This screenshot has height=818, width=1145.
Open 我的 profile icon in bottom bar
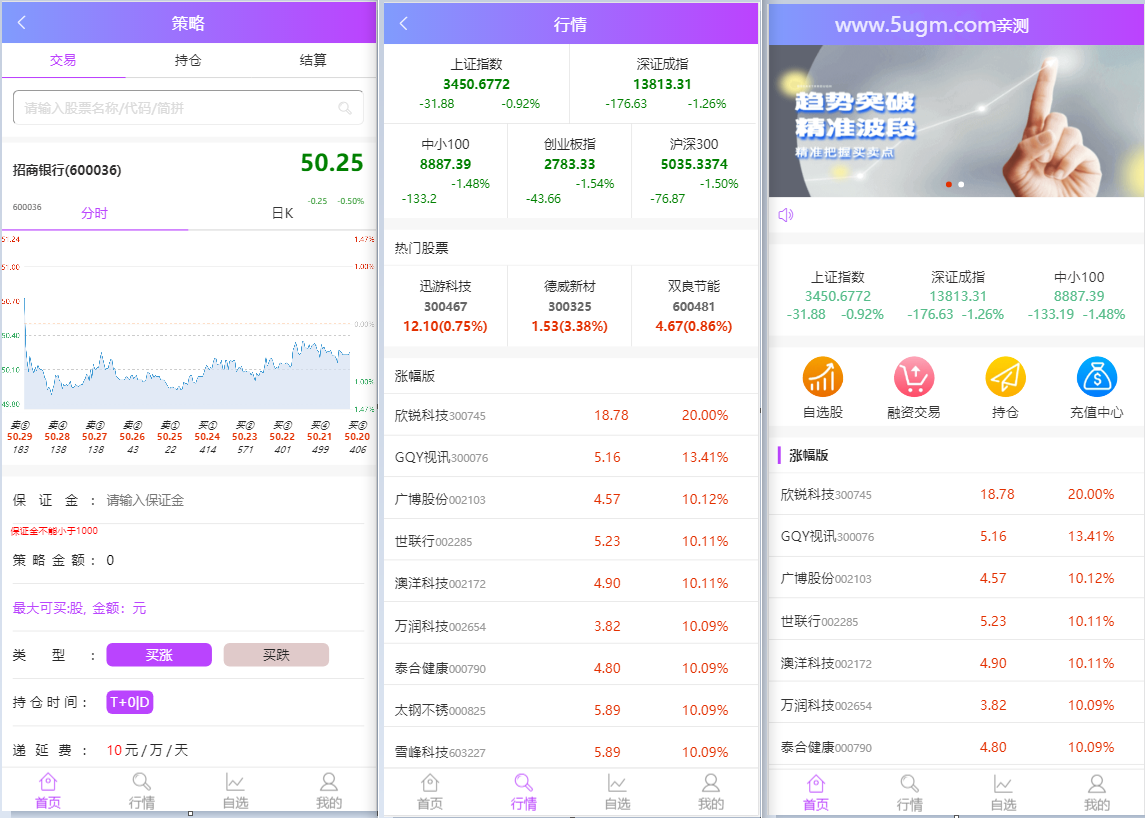1096,790
